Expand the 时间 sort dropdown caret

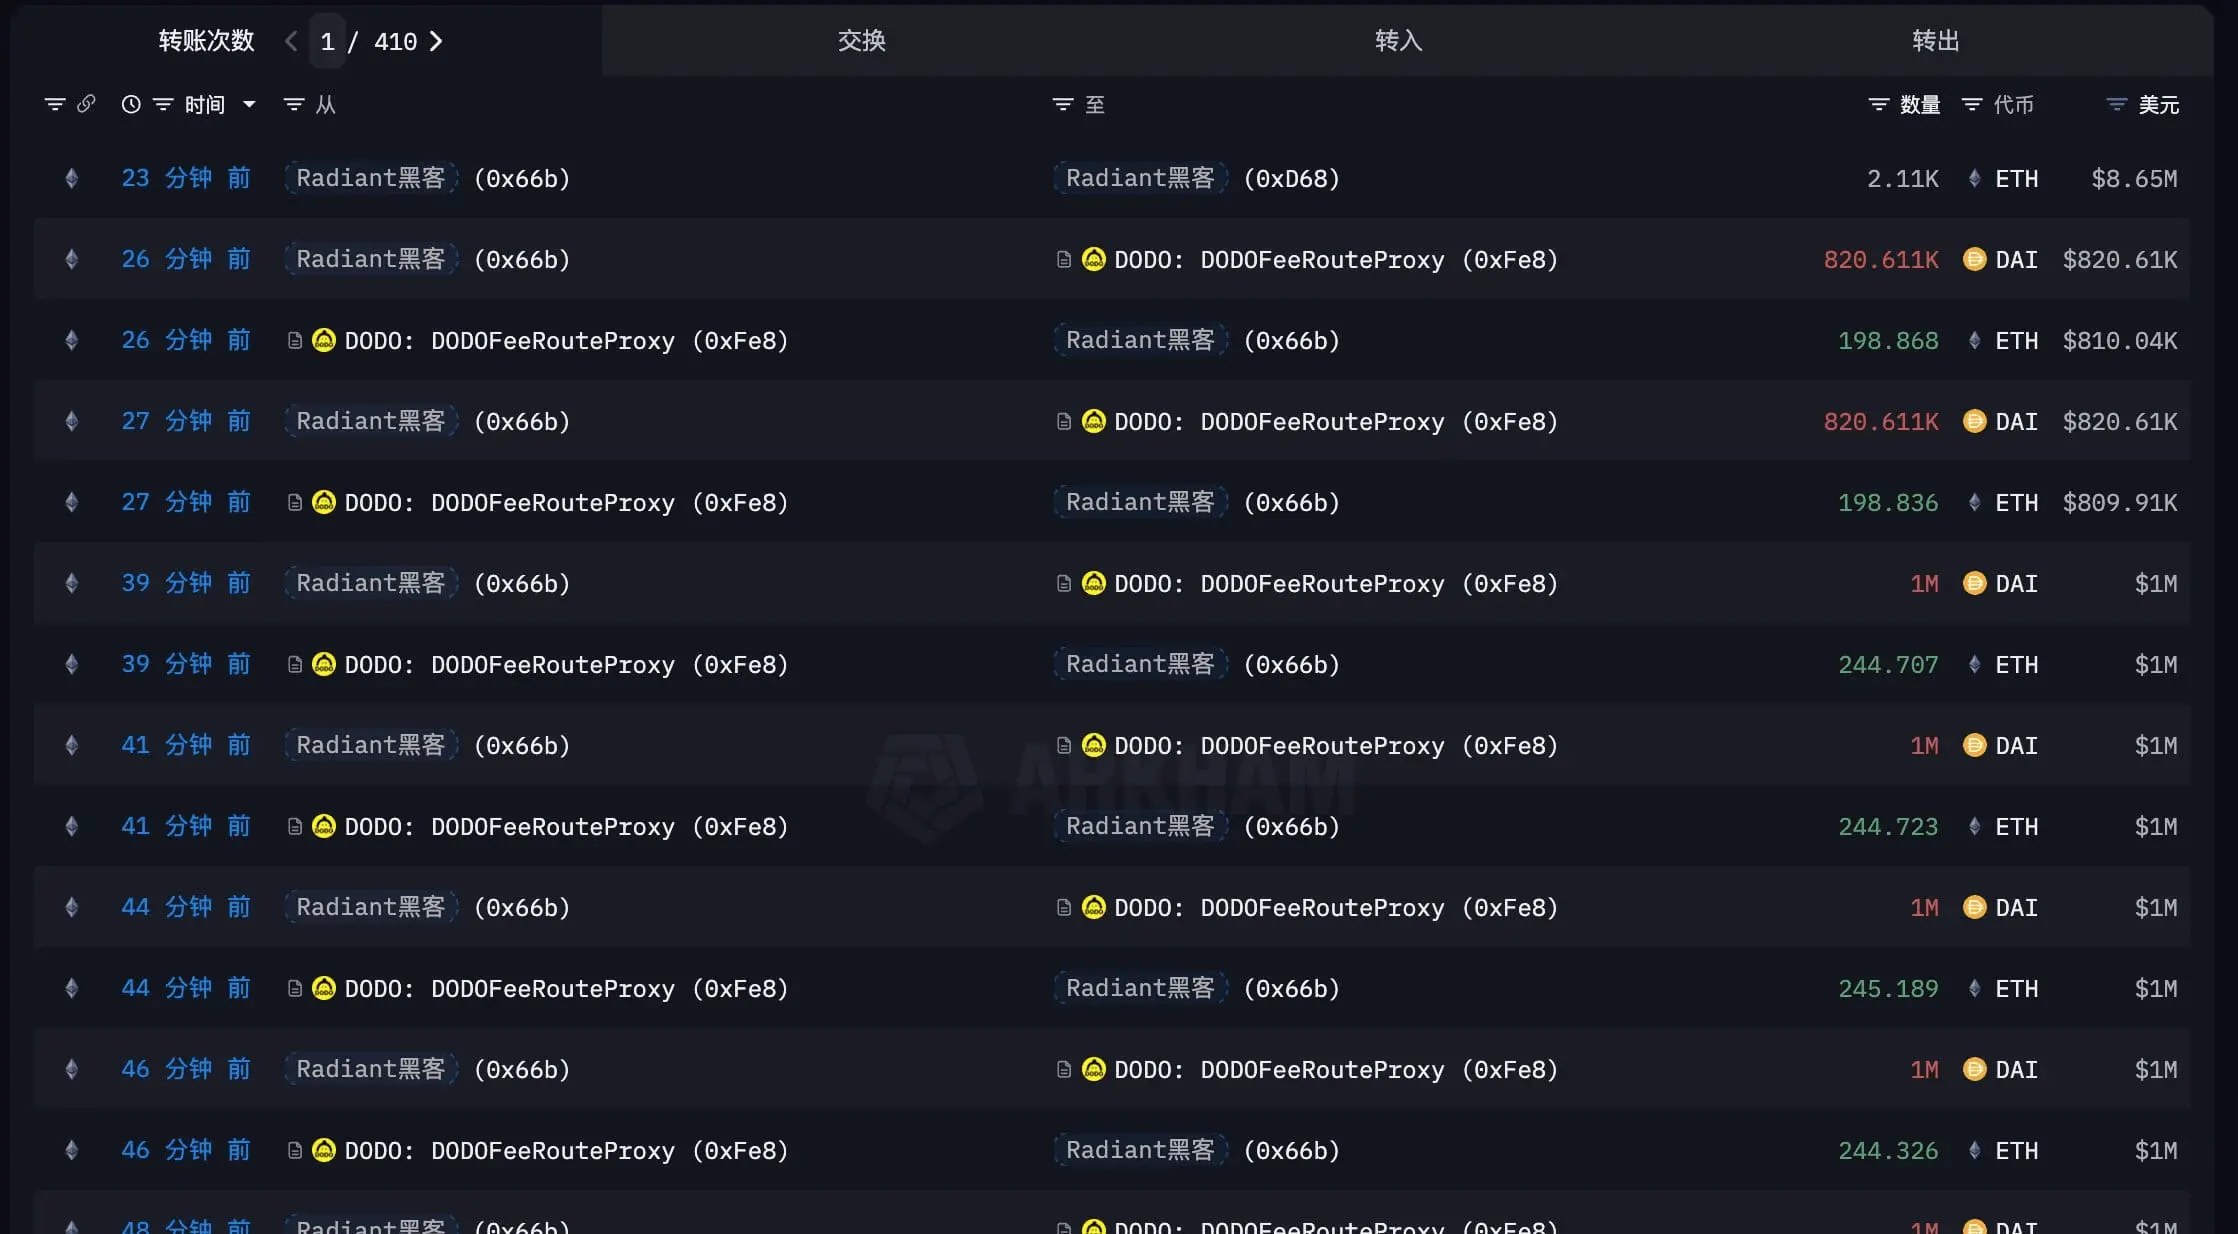pyautogui.click(x=249, y=104)
